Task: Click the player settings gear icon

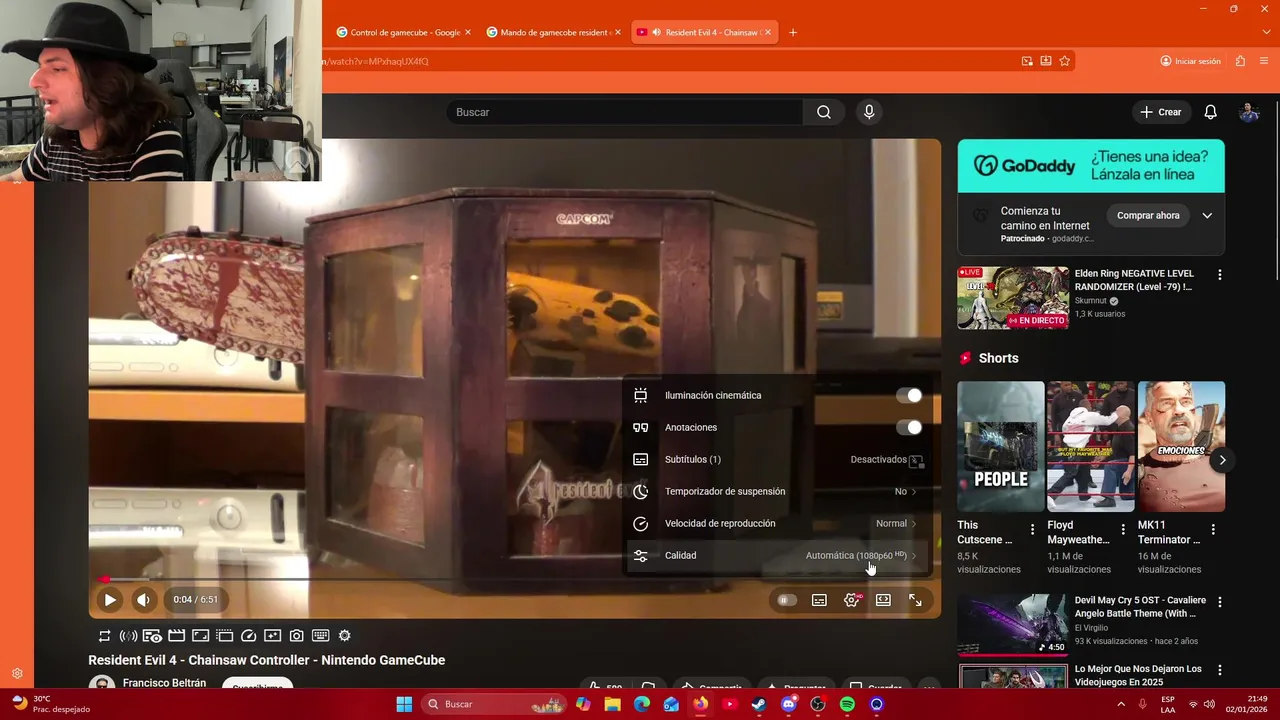Action: pyautogui.click(x=852, y=600)
